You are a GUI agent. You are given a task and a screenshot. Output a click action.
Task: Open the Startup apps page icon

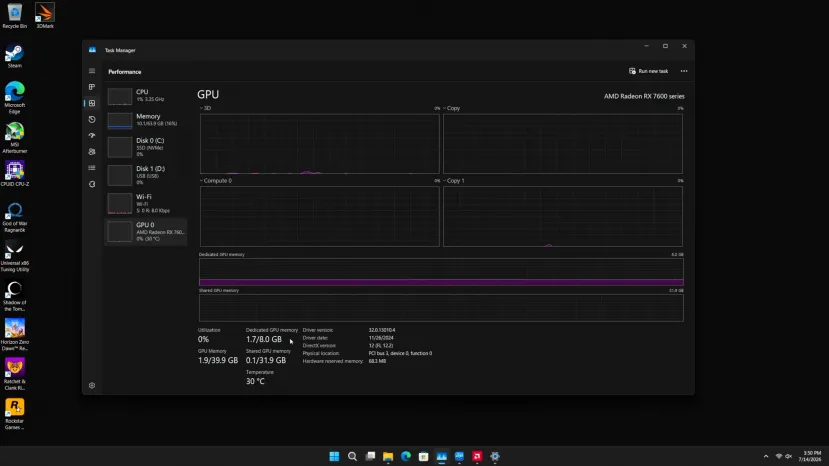92,135
